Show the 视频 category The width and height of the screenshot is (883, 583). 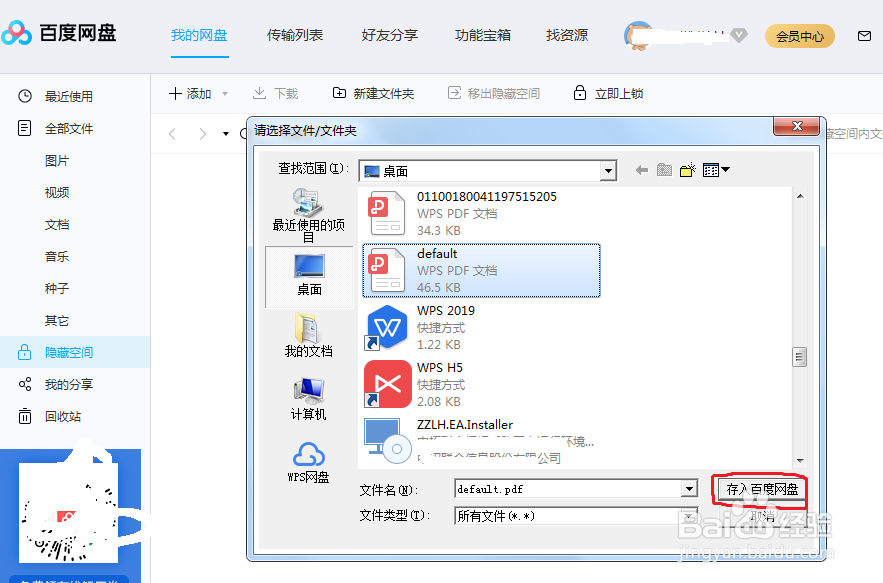tap(57, 193)
